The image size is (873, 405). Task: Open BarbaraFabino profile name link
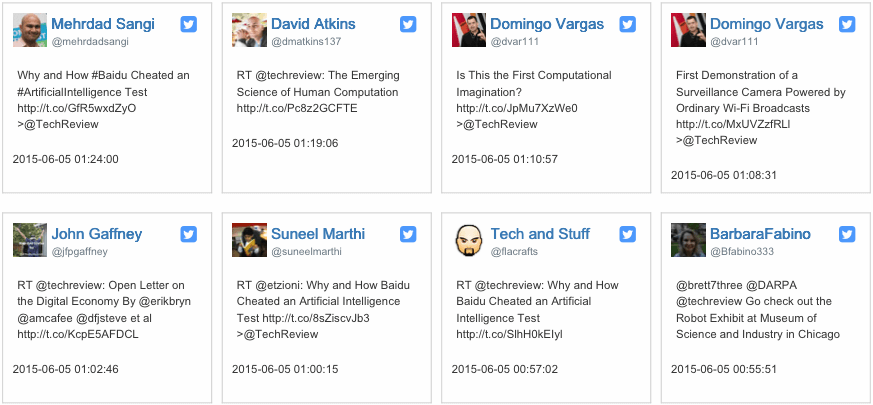[x=761, y=234]
